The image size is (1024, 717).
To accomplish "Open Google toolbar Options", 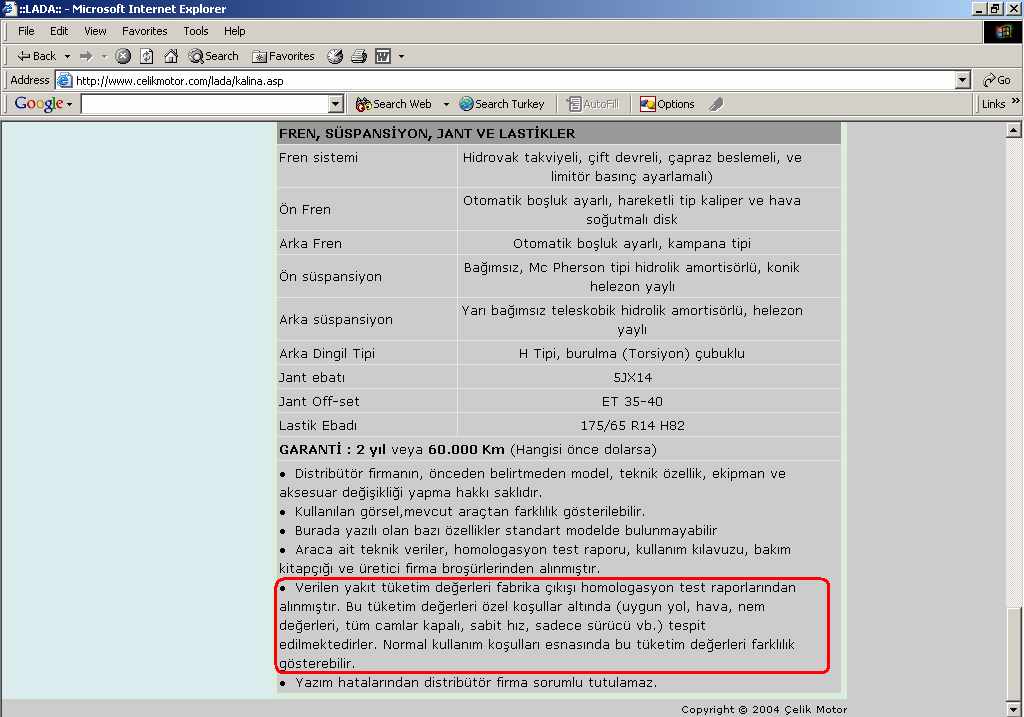I will [667, 104].
